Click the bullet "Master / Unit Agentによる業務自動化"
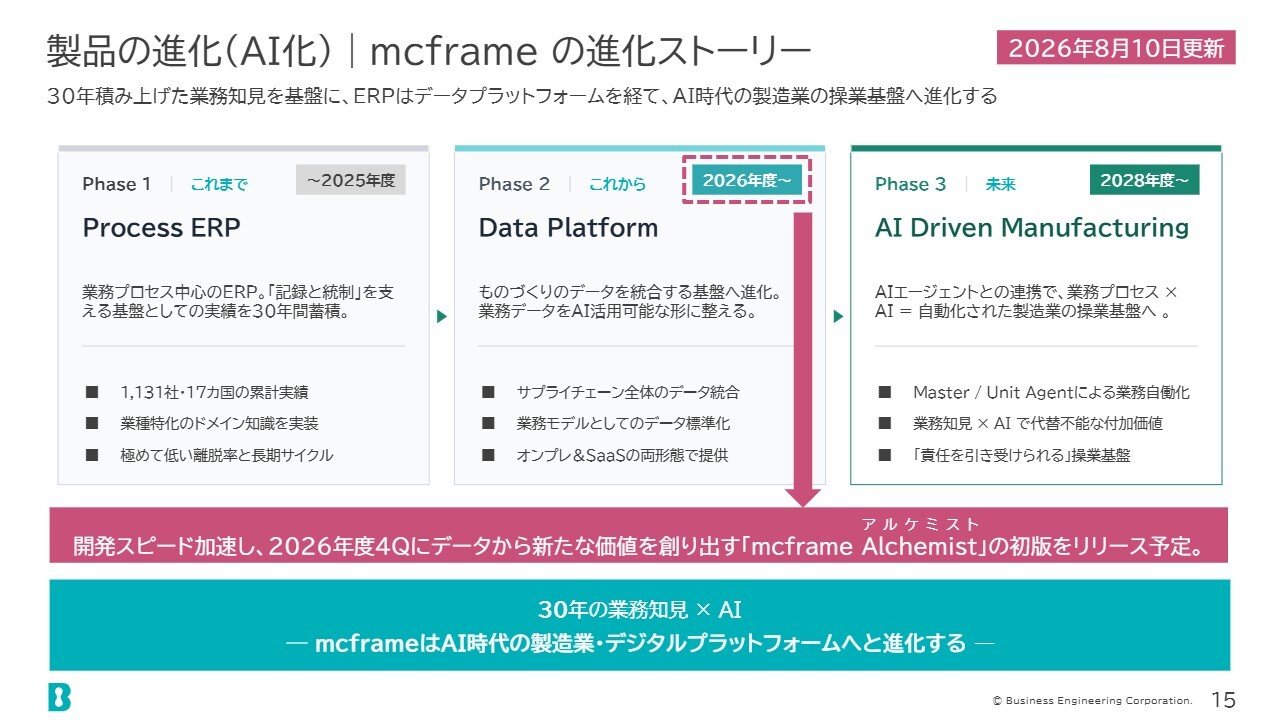 coord(1051,392)
